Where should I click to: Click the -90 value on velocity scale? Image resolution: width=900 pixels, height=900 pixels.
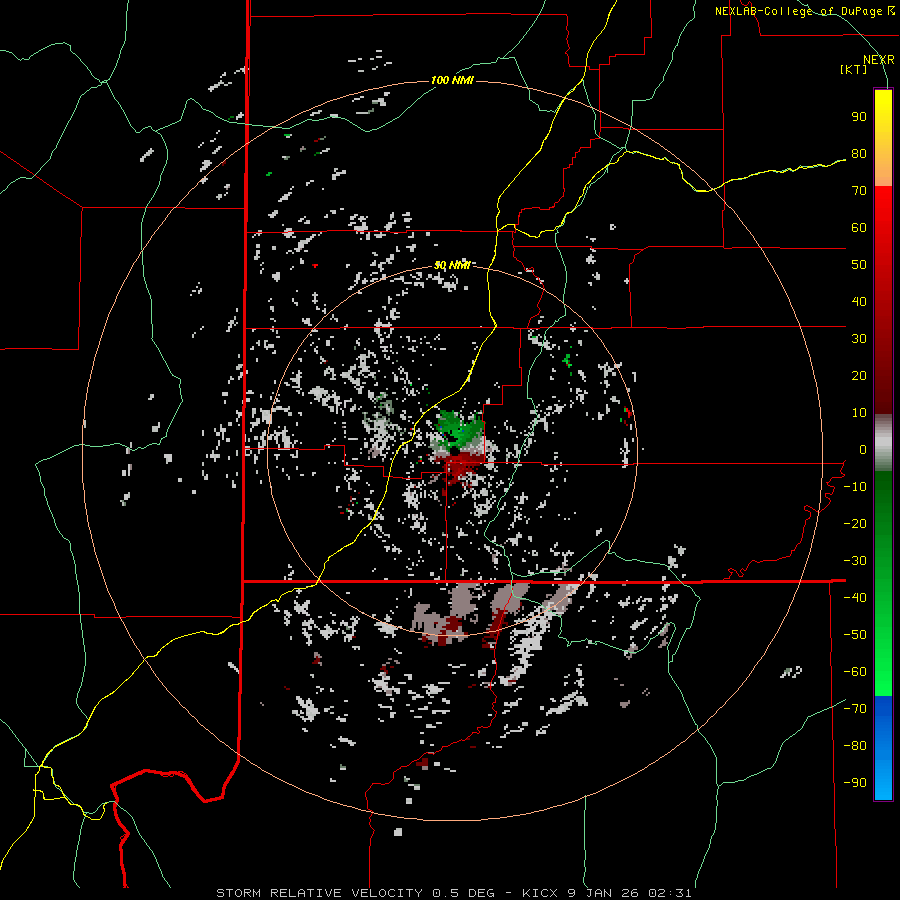(x=855, y=783)
